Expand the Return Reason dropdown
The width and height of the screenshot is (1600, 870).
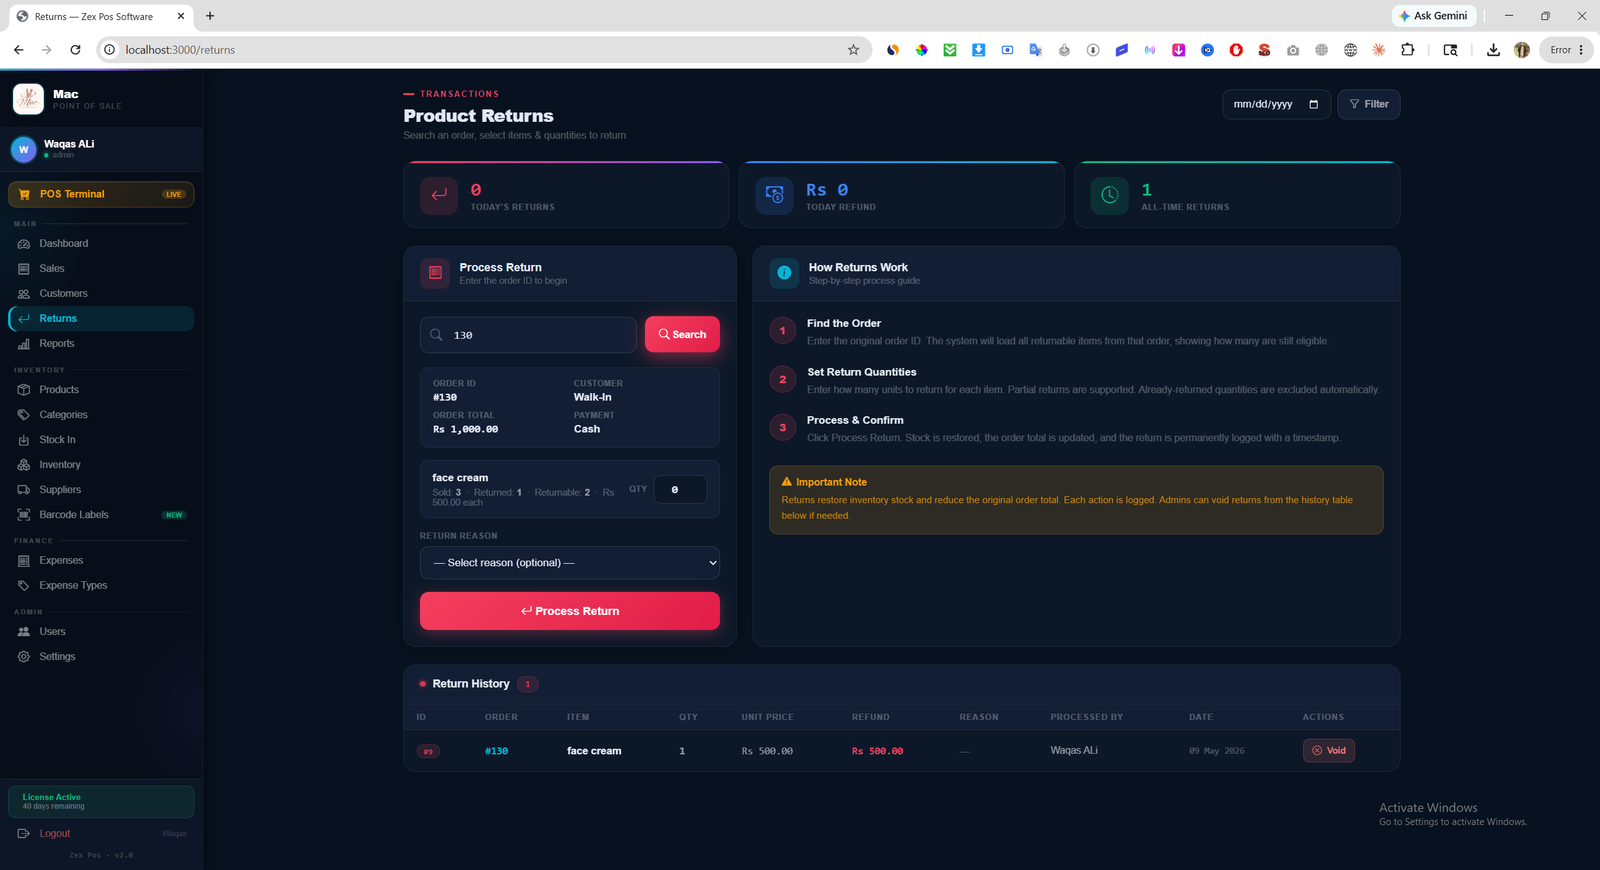tap(570, 563)
